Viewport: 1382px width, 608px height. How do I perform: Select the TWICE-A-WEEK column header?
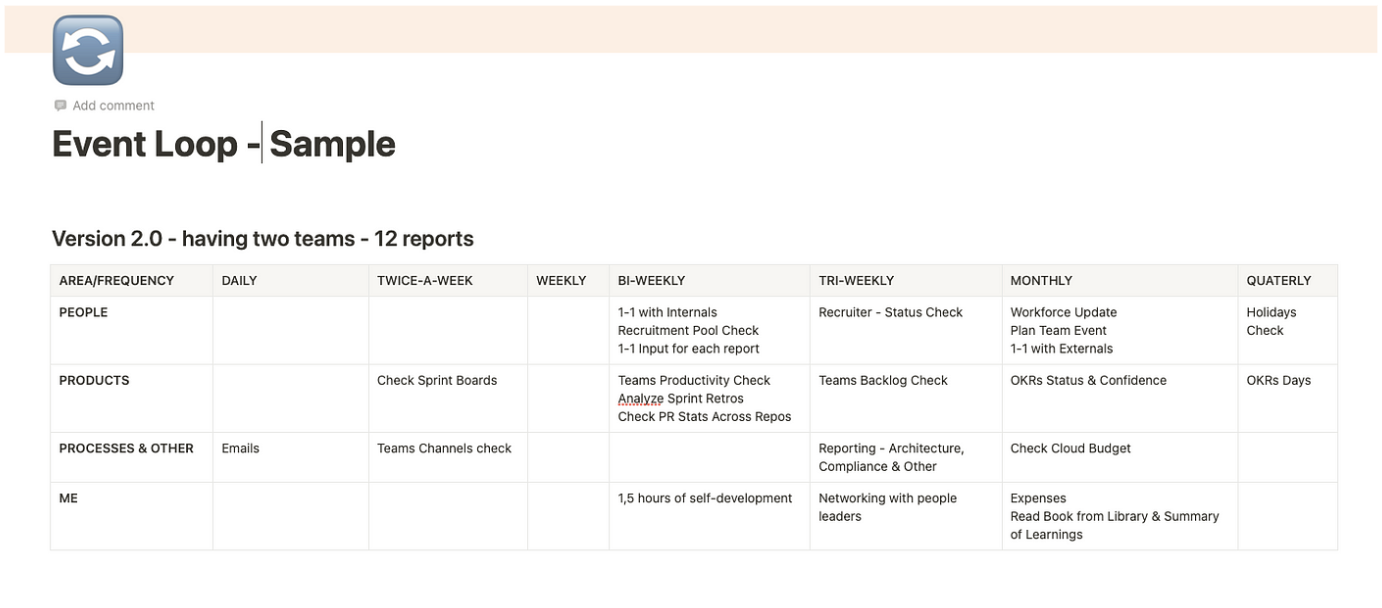click(x=424, y=281)
